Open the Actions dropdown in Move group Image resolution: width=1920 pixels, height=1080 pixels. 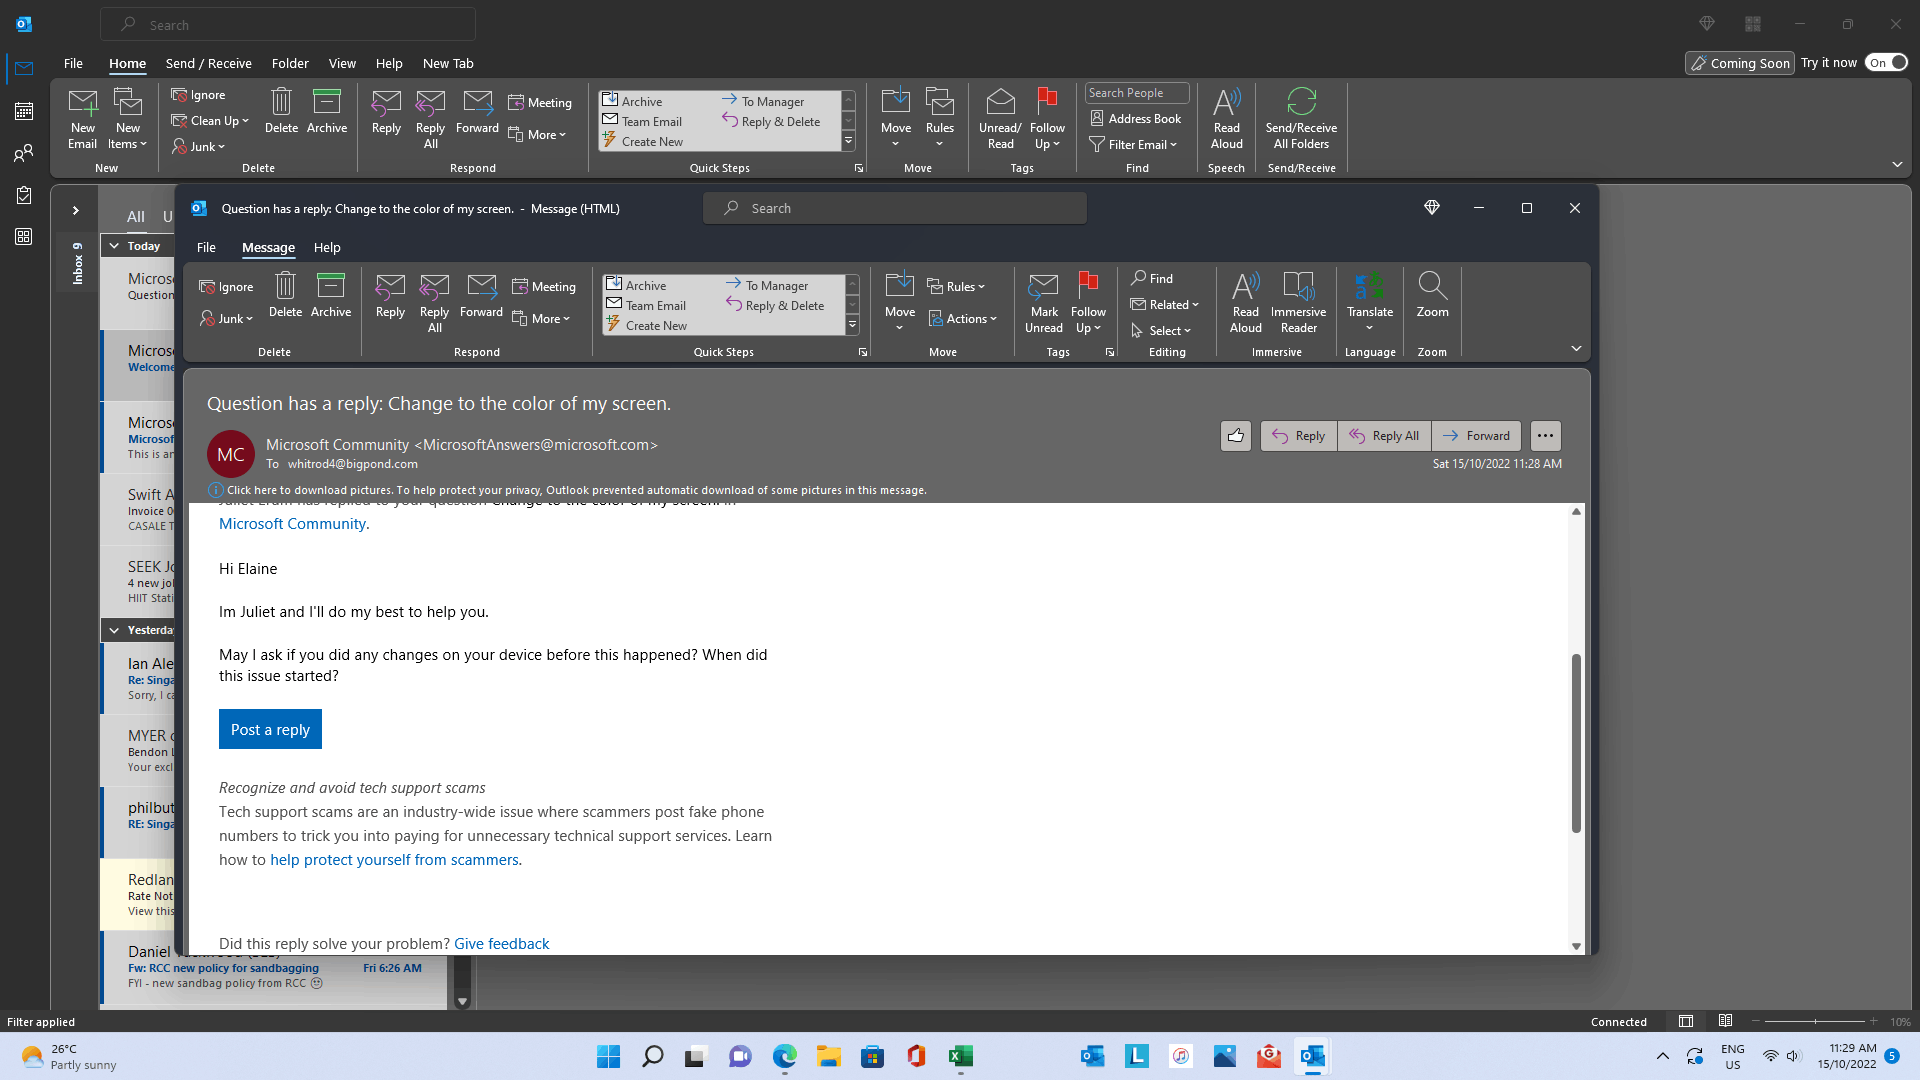point(963,319)
